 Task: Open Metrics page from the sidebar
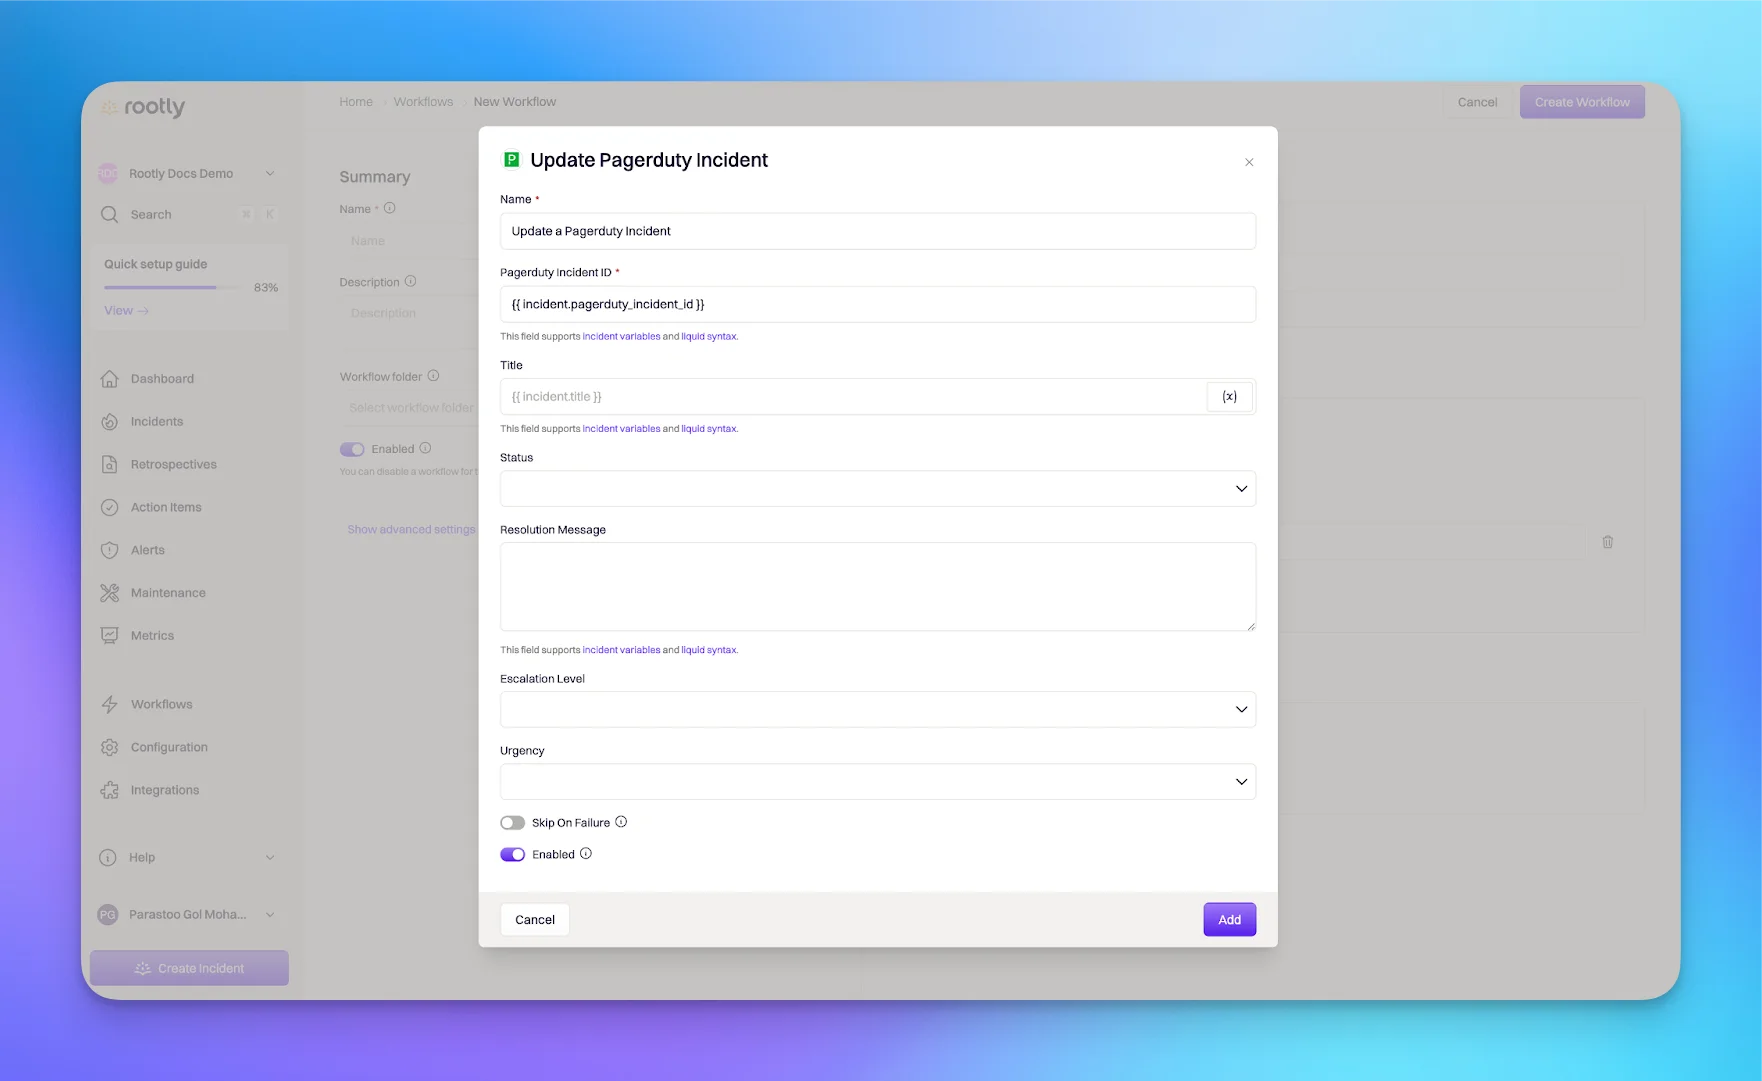point(152,636)
